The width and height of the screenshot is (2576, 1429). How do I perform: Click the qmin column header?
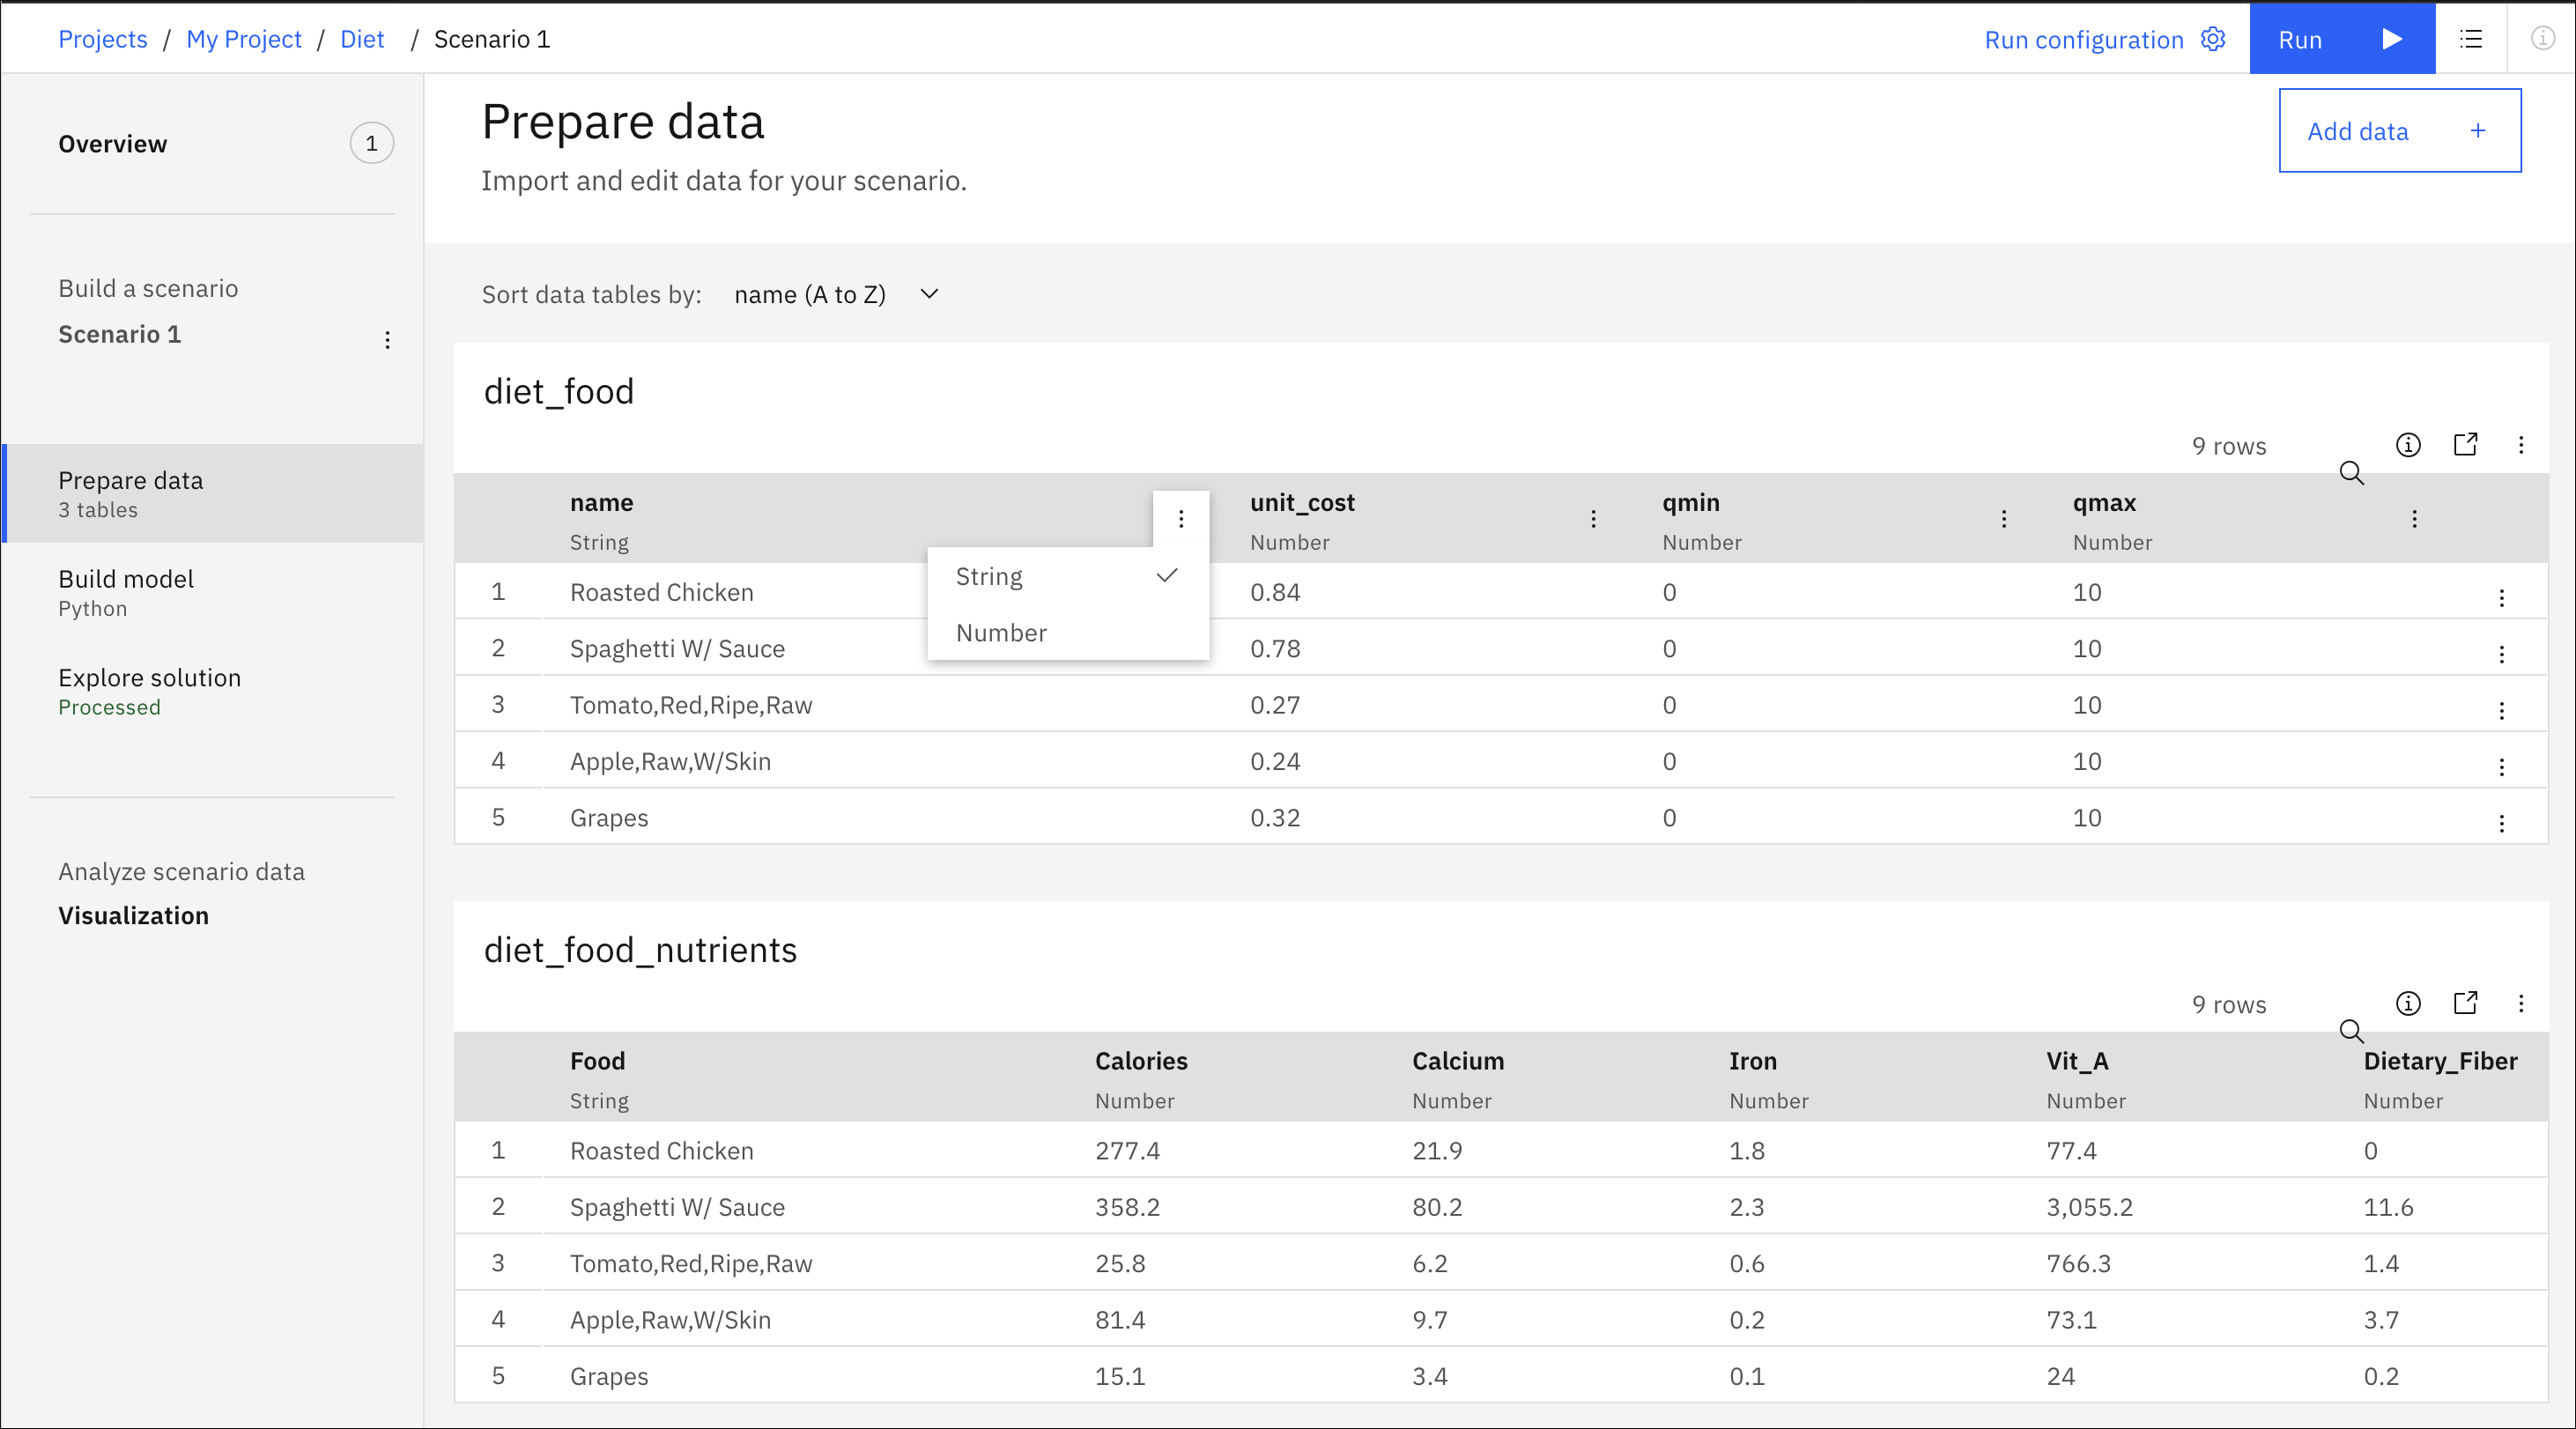1691,502
